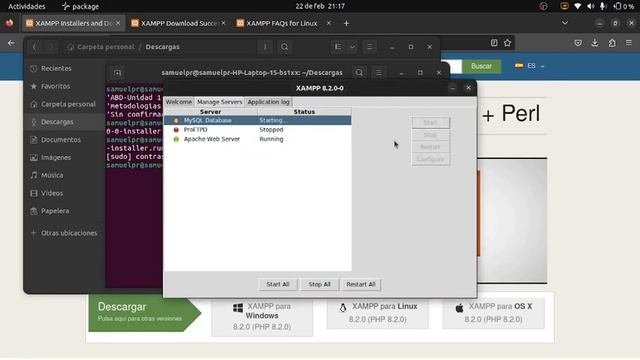Image resolution: width=640 pixels, height=360 pixels.
Task: Click the Start button in XAMPP
Action: click(430, 122)
